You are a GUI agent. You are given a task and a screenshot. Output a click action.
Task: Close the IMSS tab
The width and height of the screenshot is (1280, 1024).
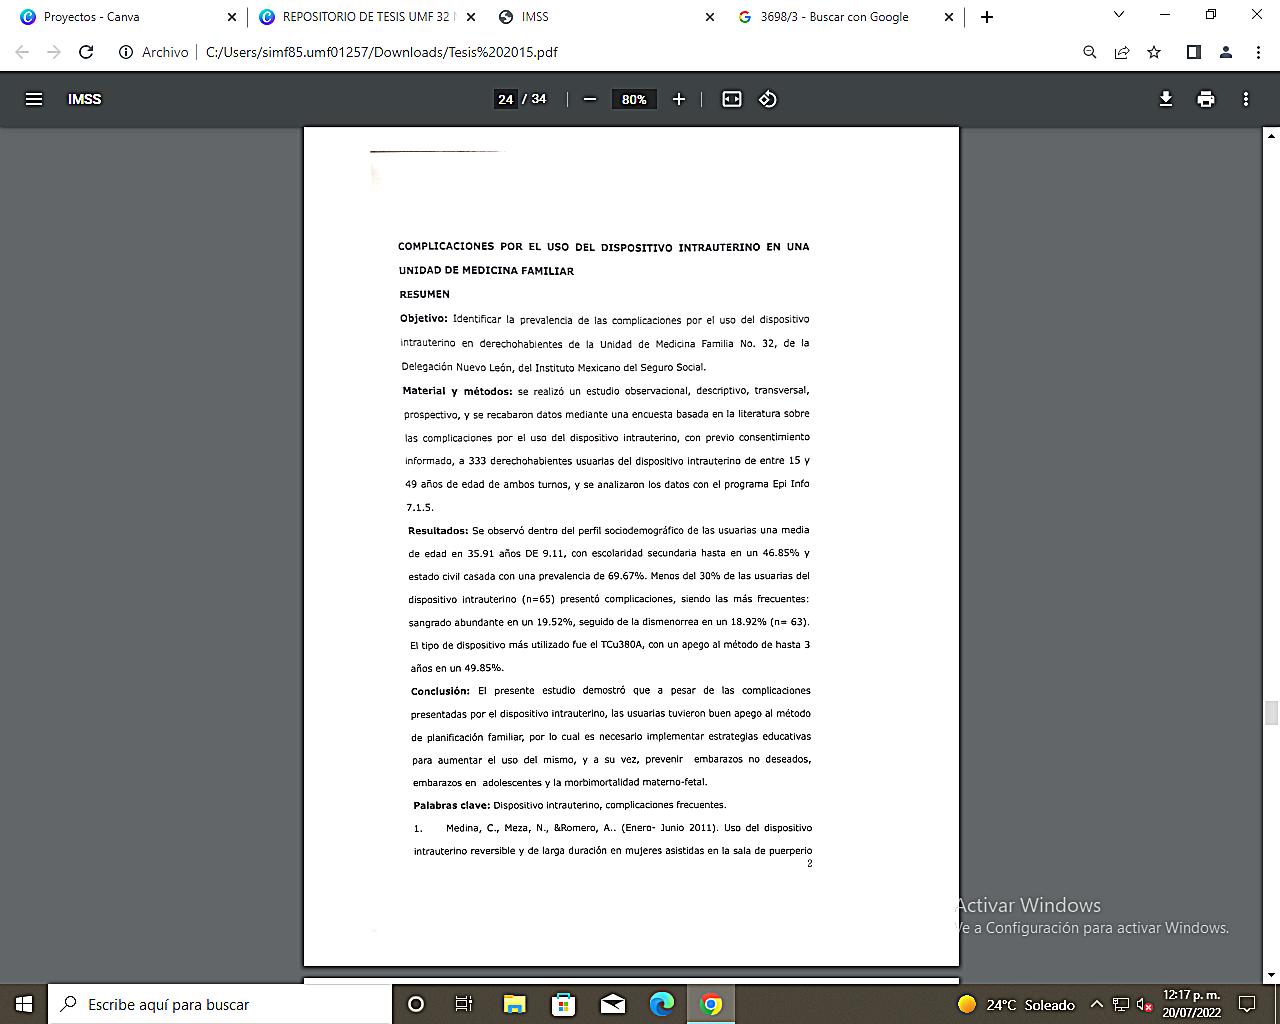tap(710, 17)
